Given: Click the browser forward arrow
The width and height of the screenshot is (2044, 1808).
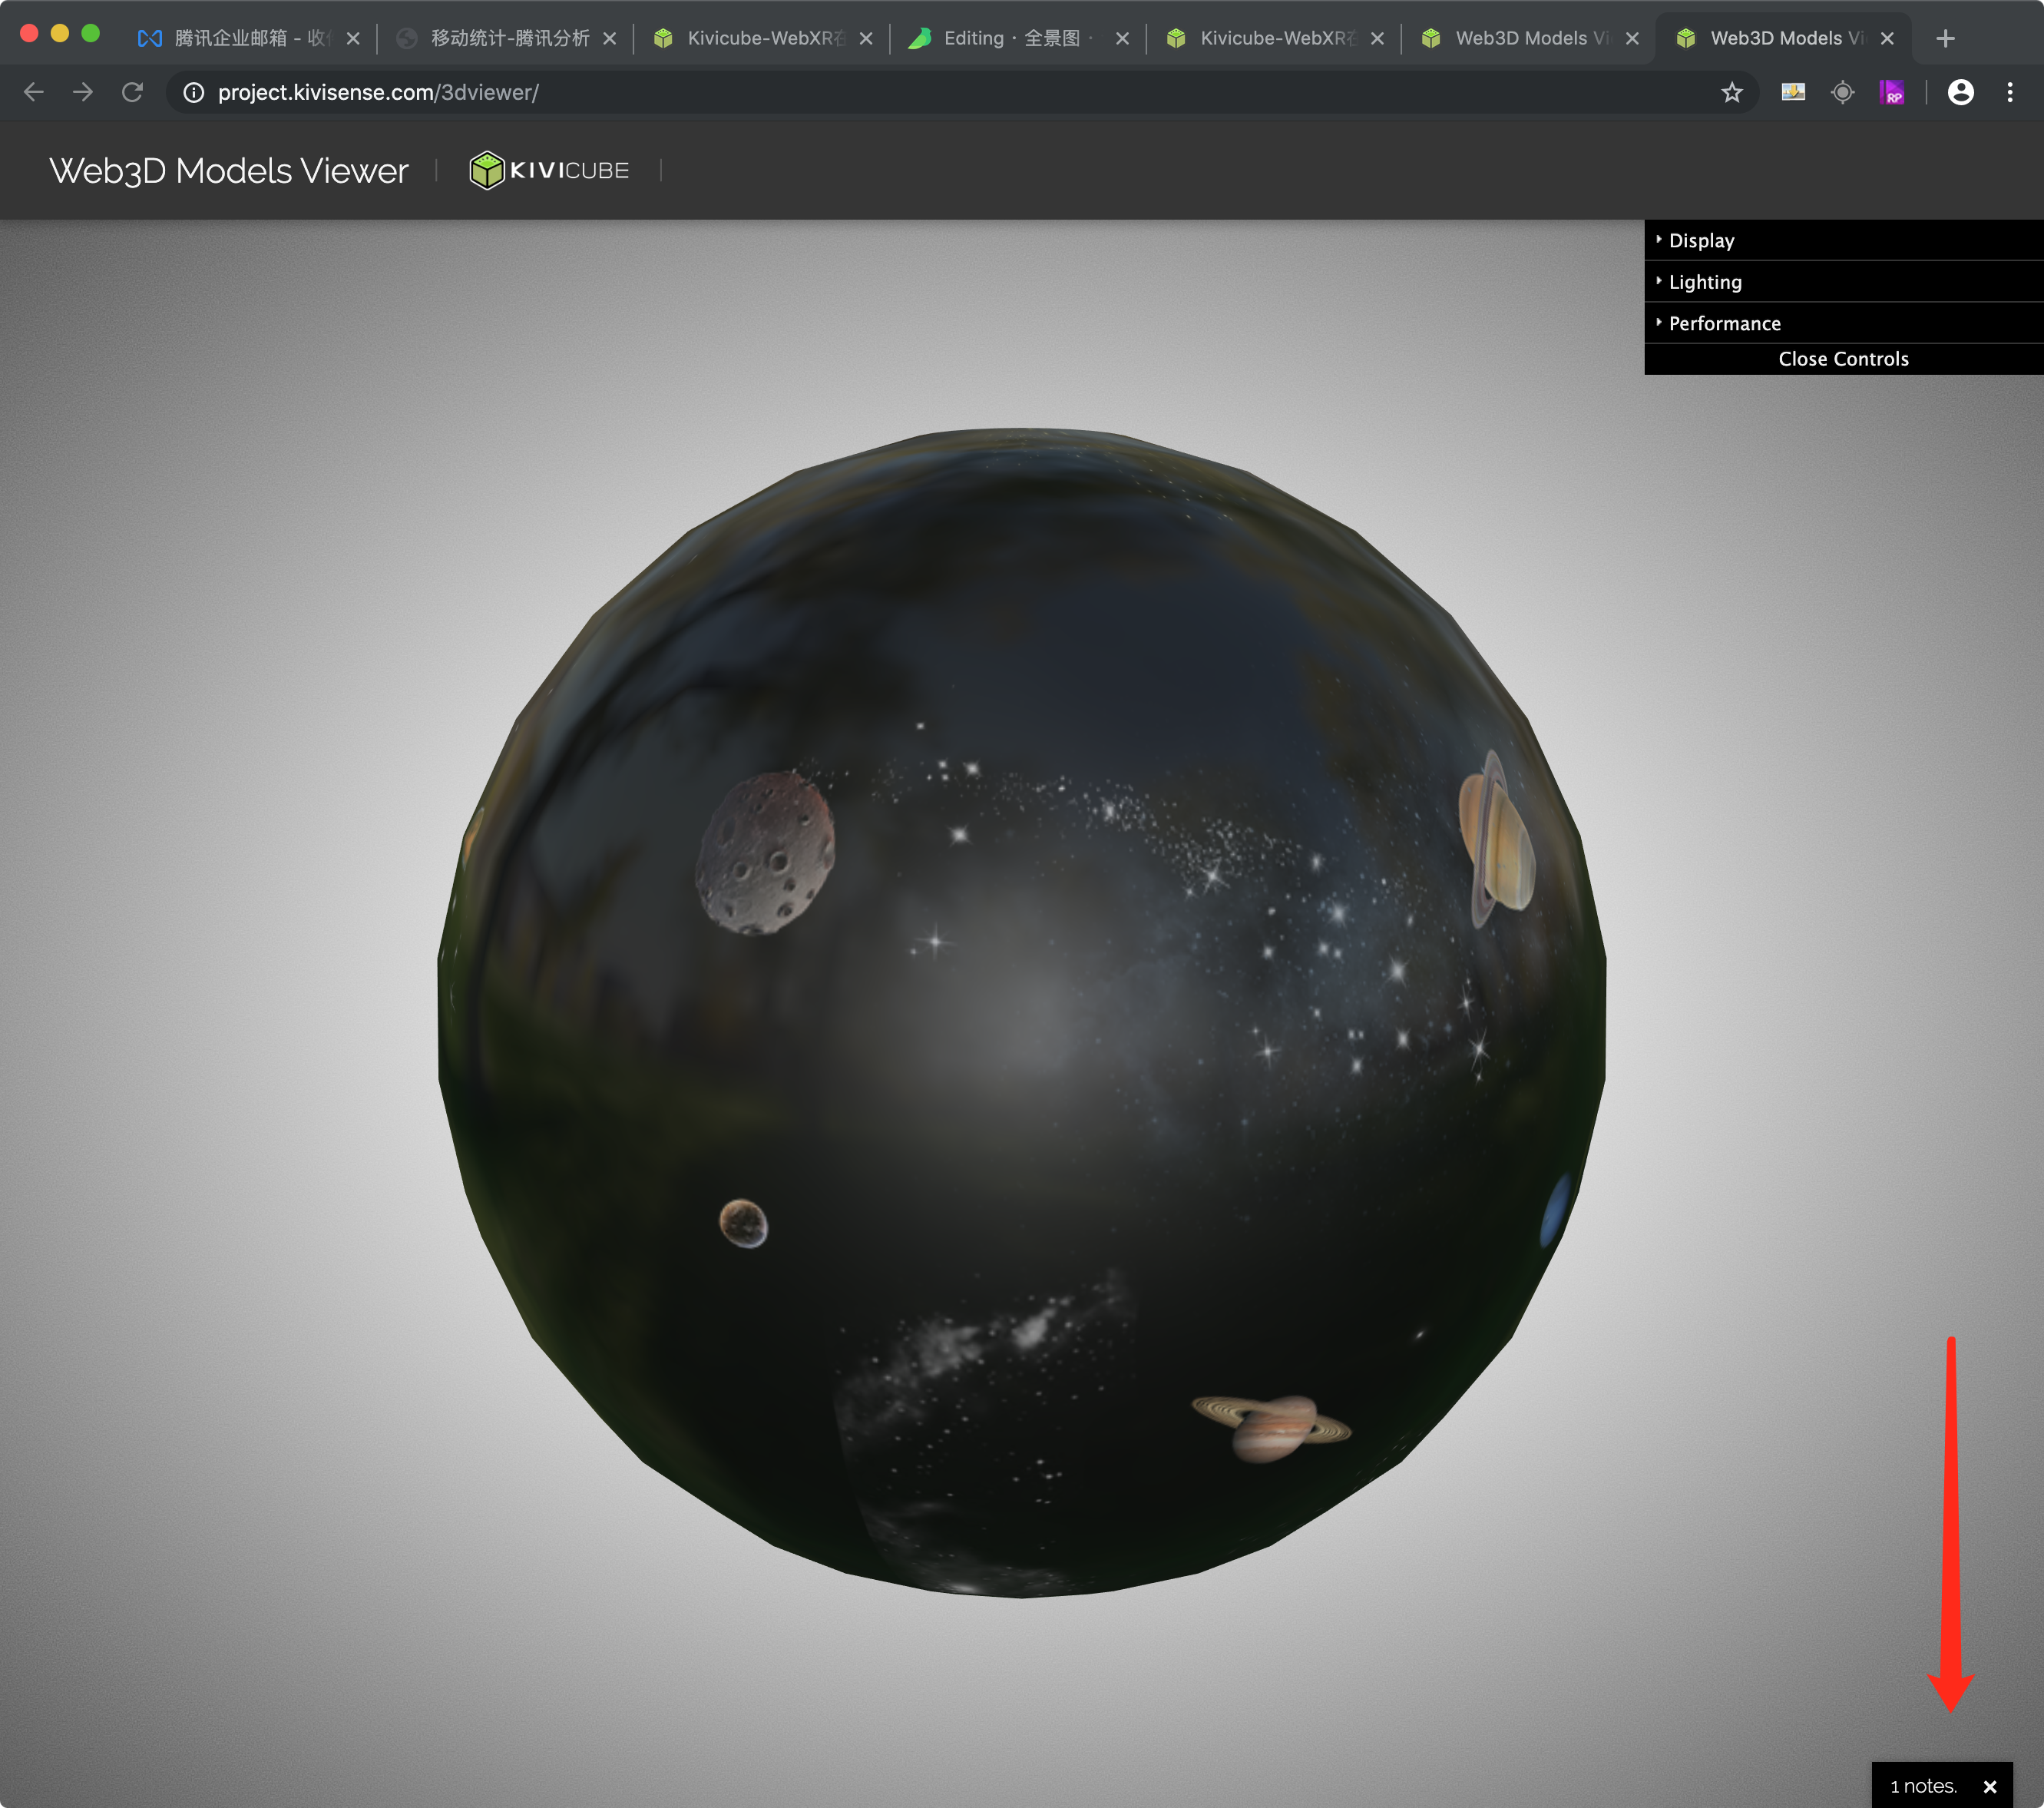Looking at the screenshot, I should 83,92.
